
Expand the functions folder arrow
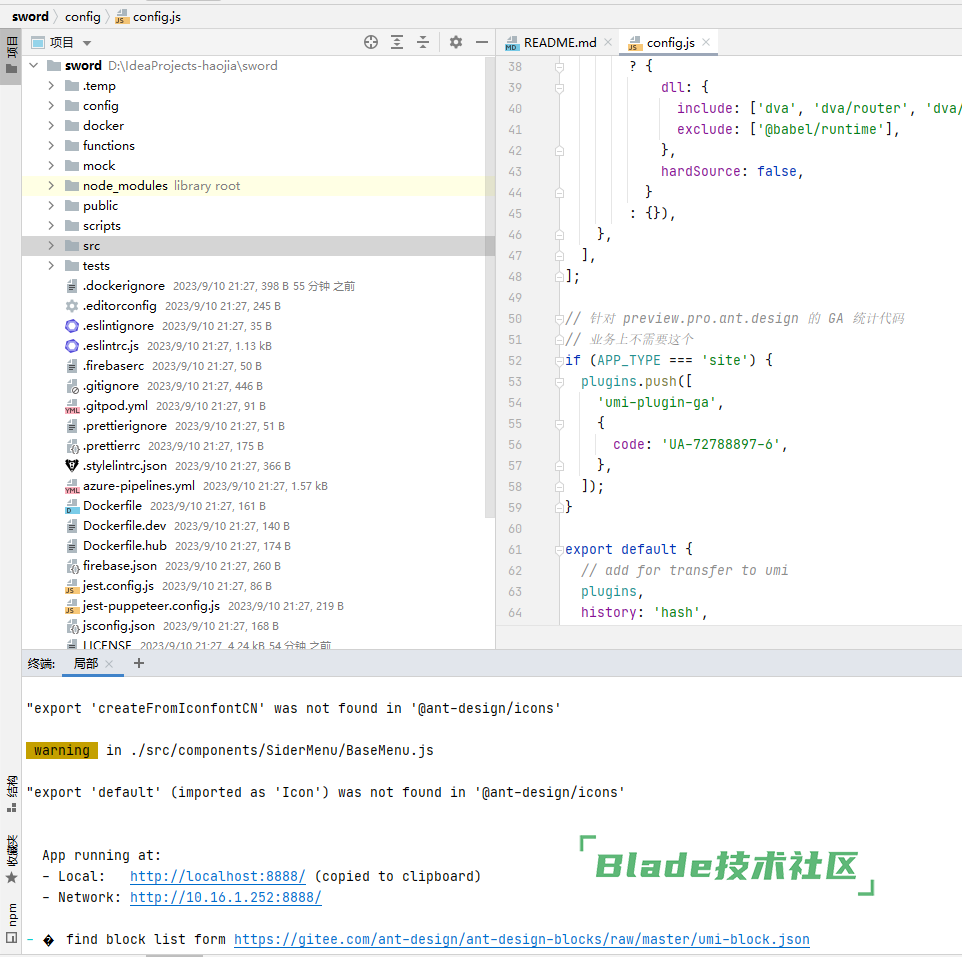point(52,145)
